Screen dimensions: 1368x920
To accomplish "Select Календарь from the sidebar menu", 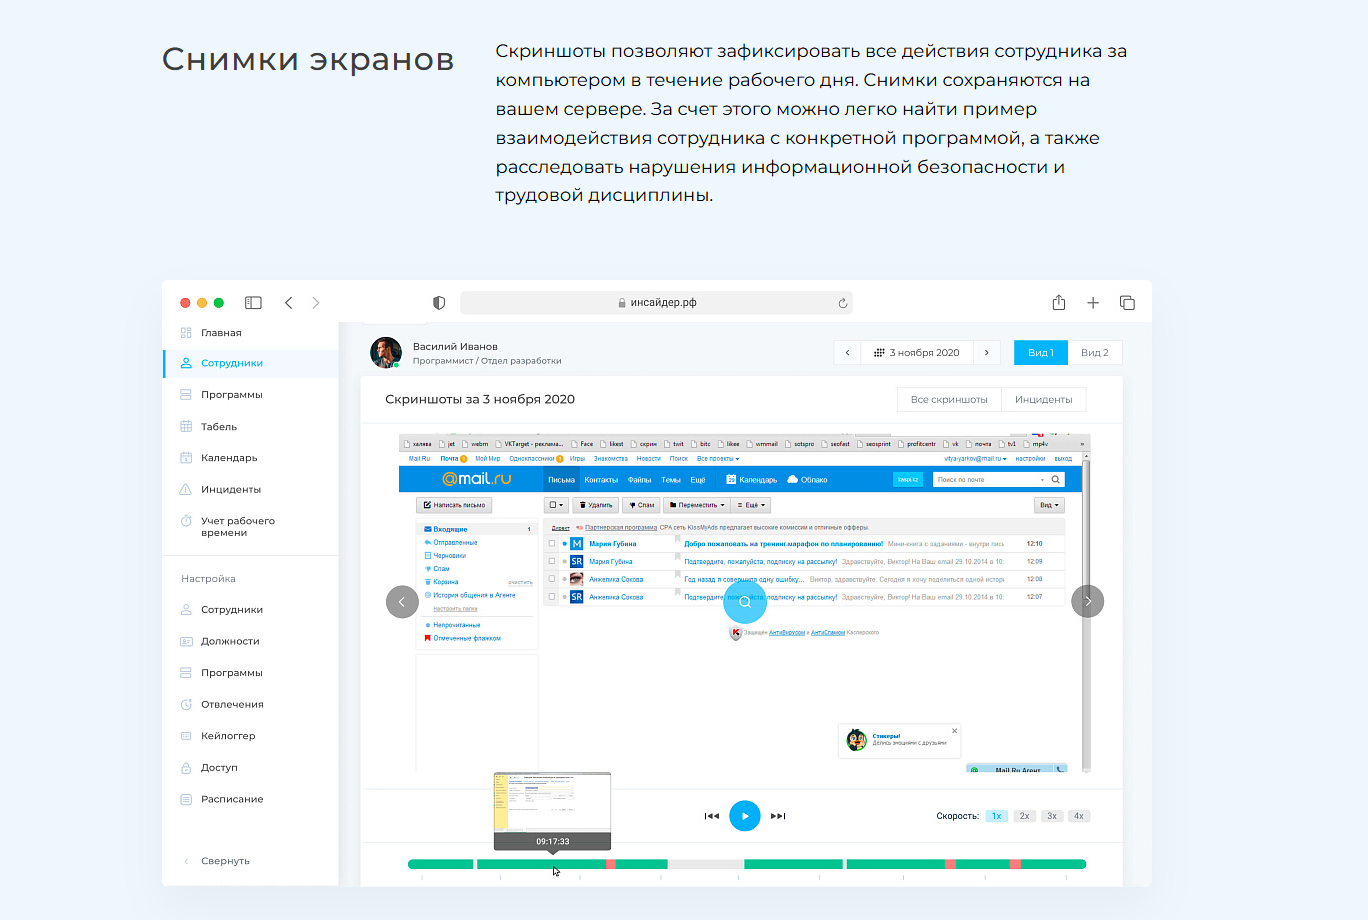I will point(227,457).
